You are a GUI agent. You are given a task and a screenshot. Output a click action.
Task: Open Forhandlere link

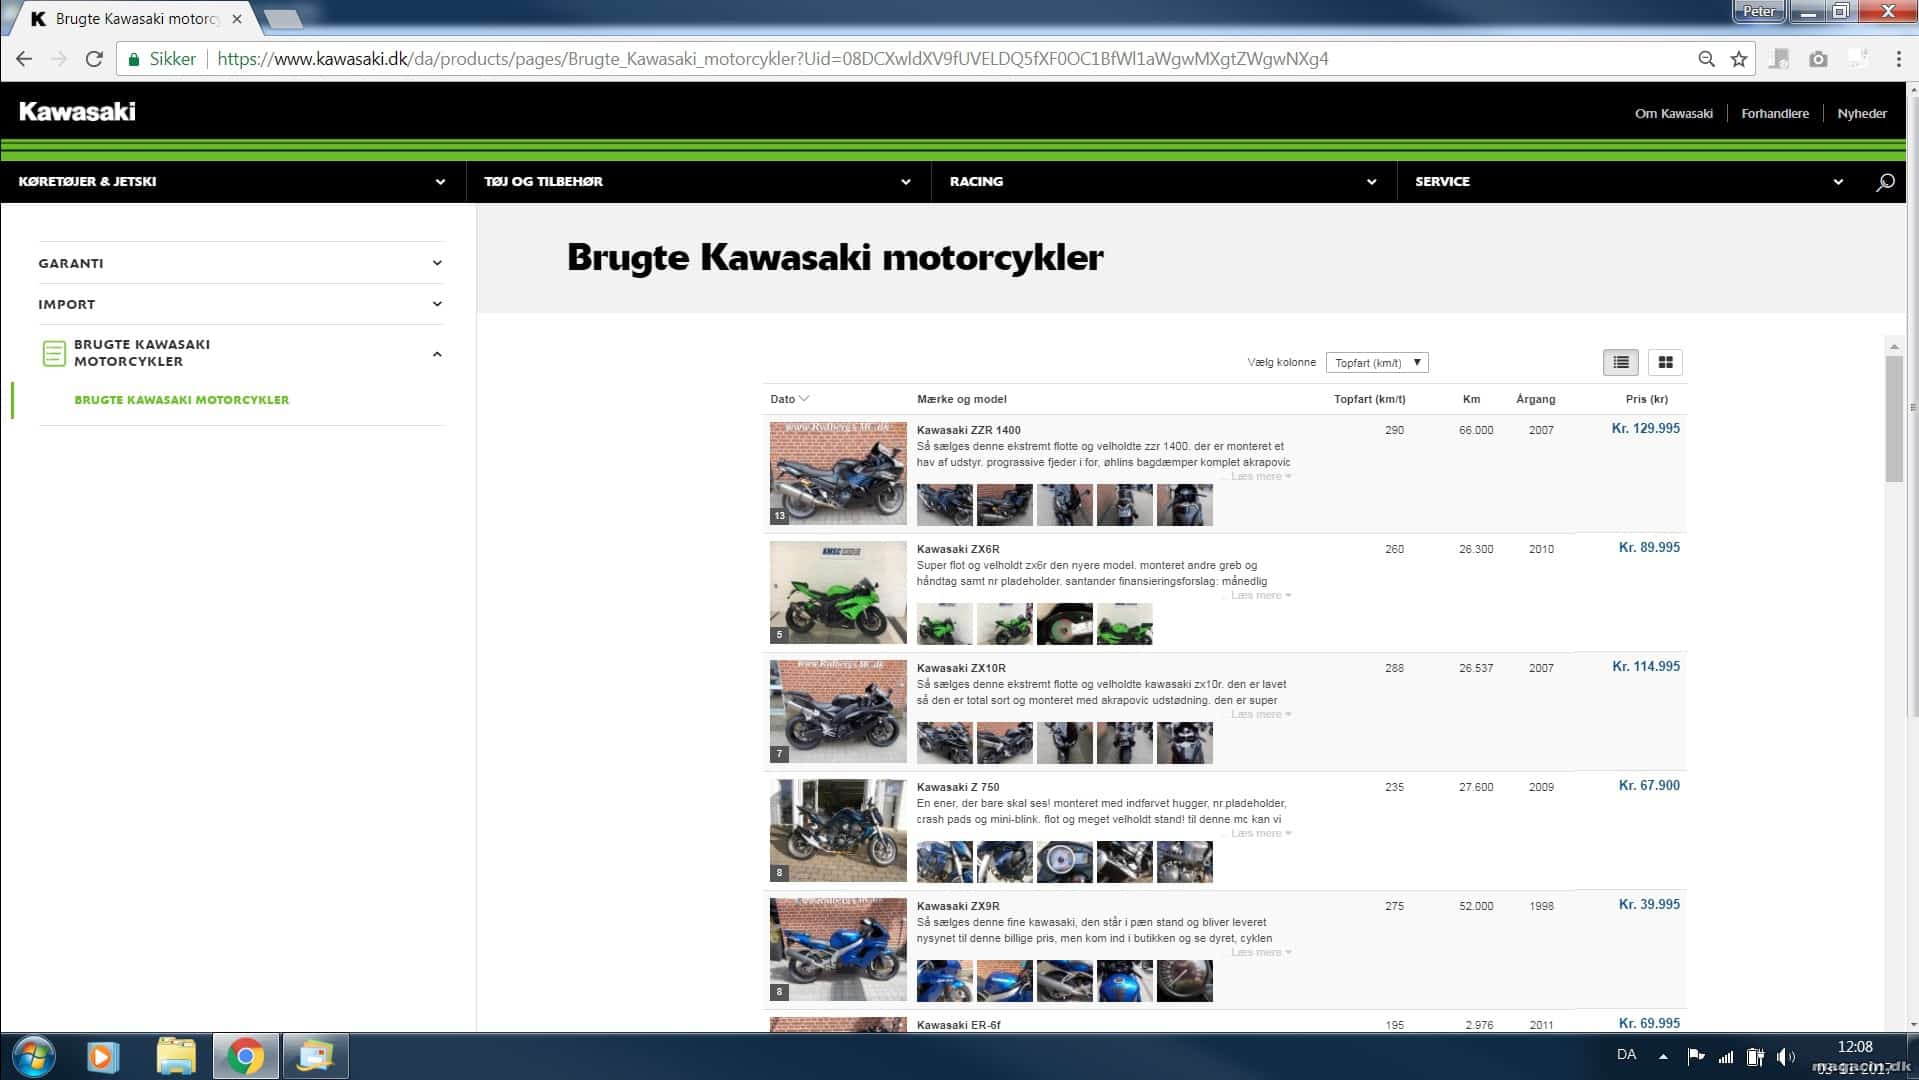[x=1774, y=114]
